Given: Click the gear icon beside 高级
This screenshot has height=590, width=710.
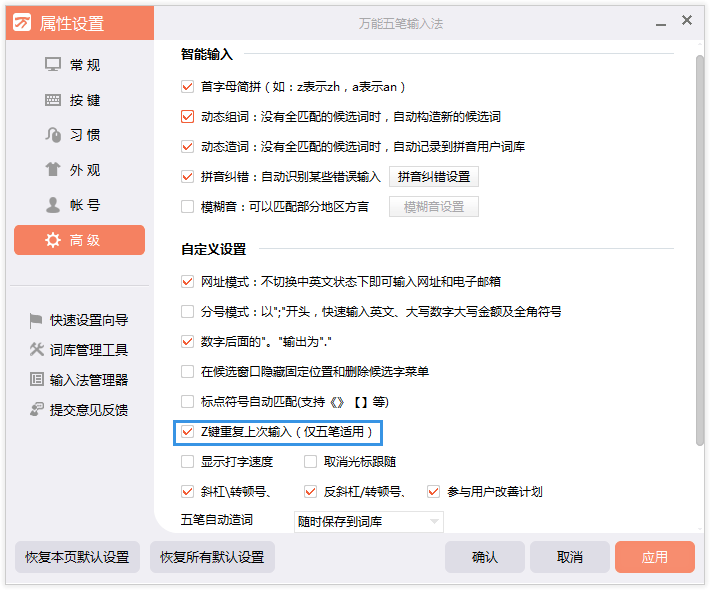Looking at the screenshot, I should point(53,240).
